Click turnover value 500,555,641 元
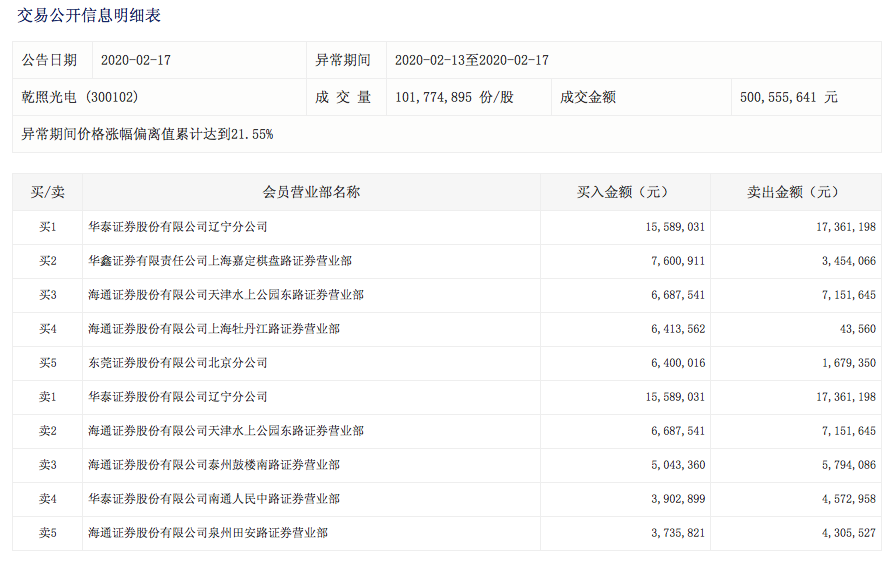 coord(789,97)
